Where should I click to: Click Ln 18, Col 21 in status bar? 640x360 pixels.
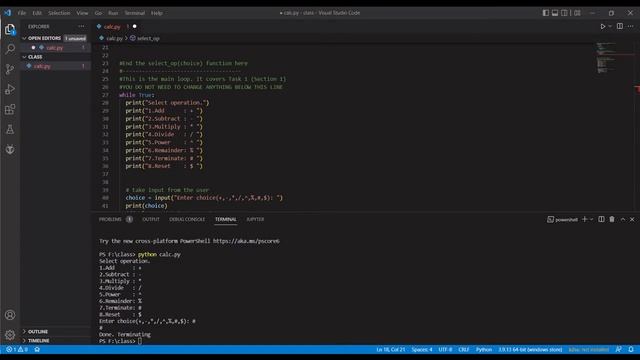[391, 349]
